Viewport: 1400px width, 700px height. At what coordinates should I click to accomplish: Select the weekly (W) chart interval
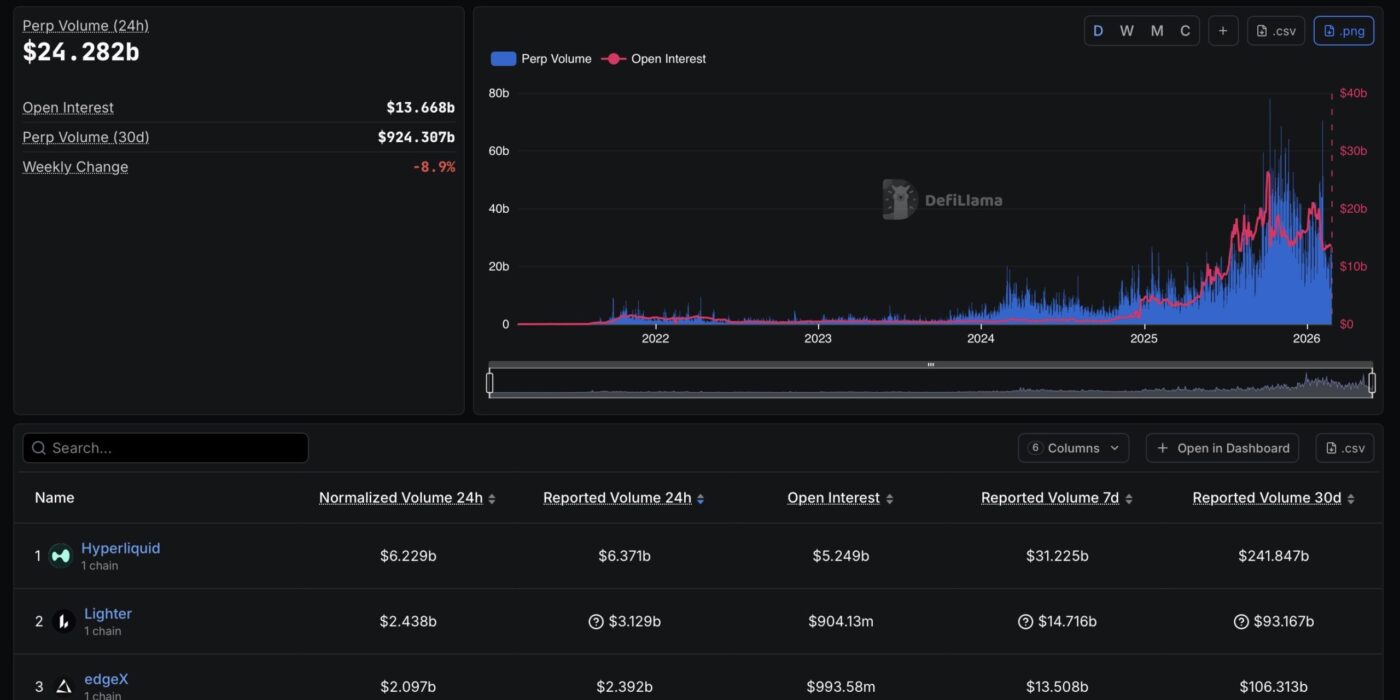pos(1127,31)
